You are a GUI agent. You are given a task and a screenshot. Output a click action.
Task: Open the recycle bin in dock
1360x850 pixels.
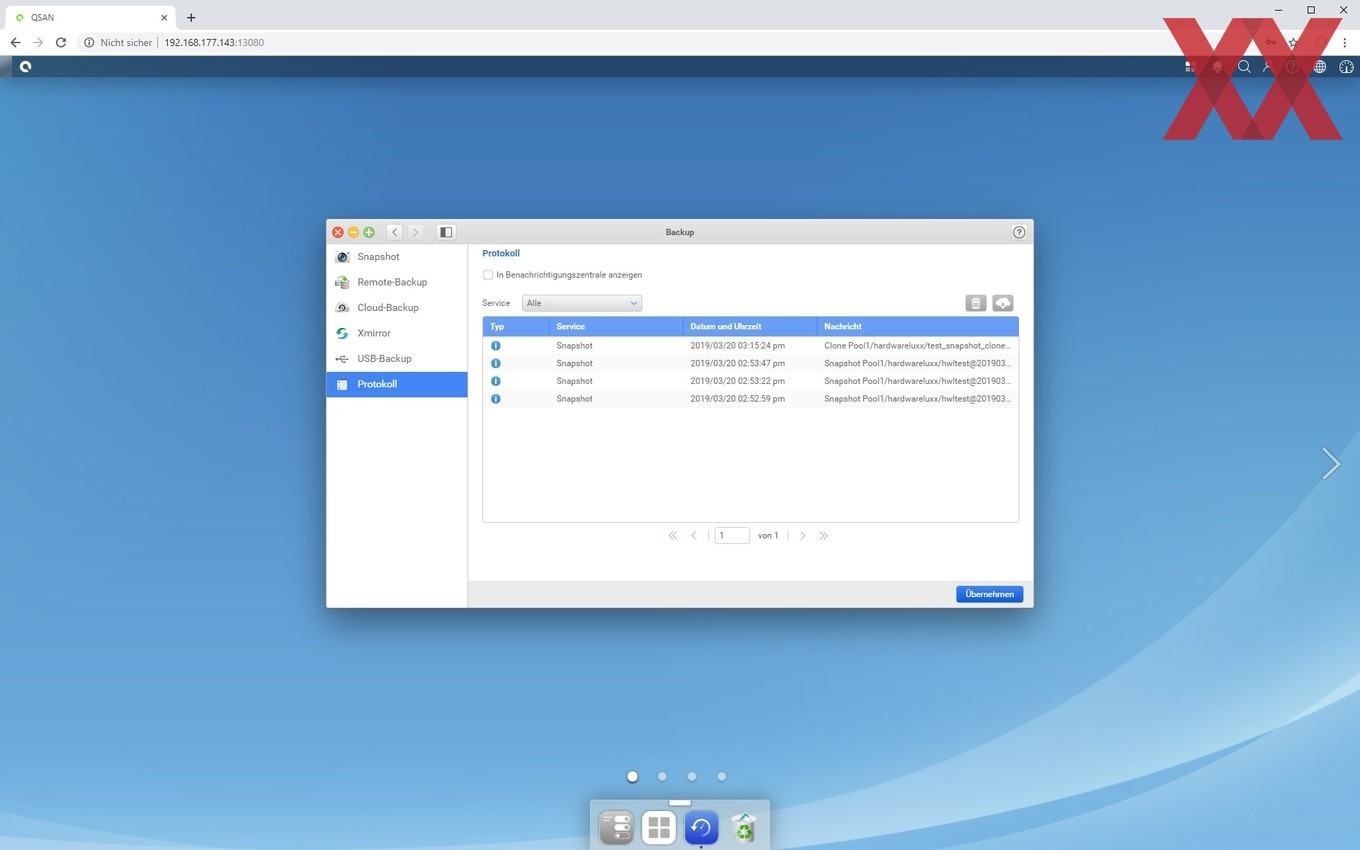(x=744, y=828)
